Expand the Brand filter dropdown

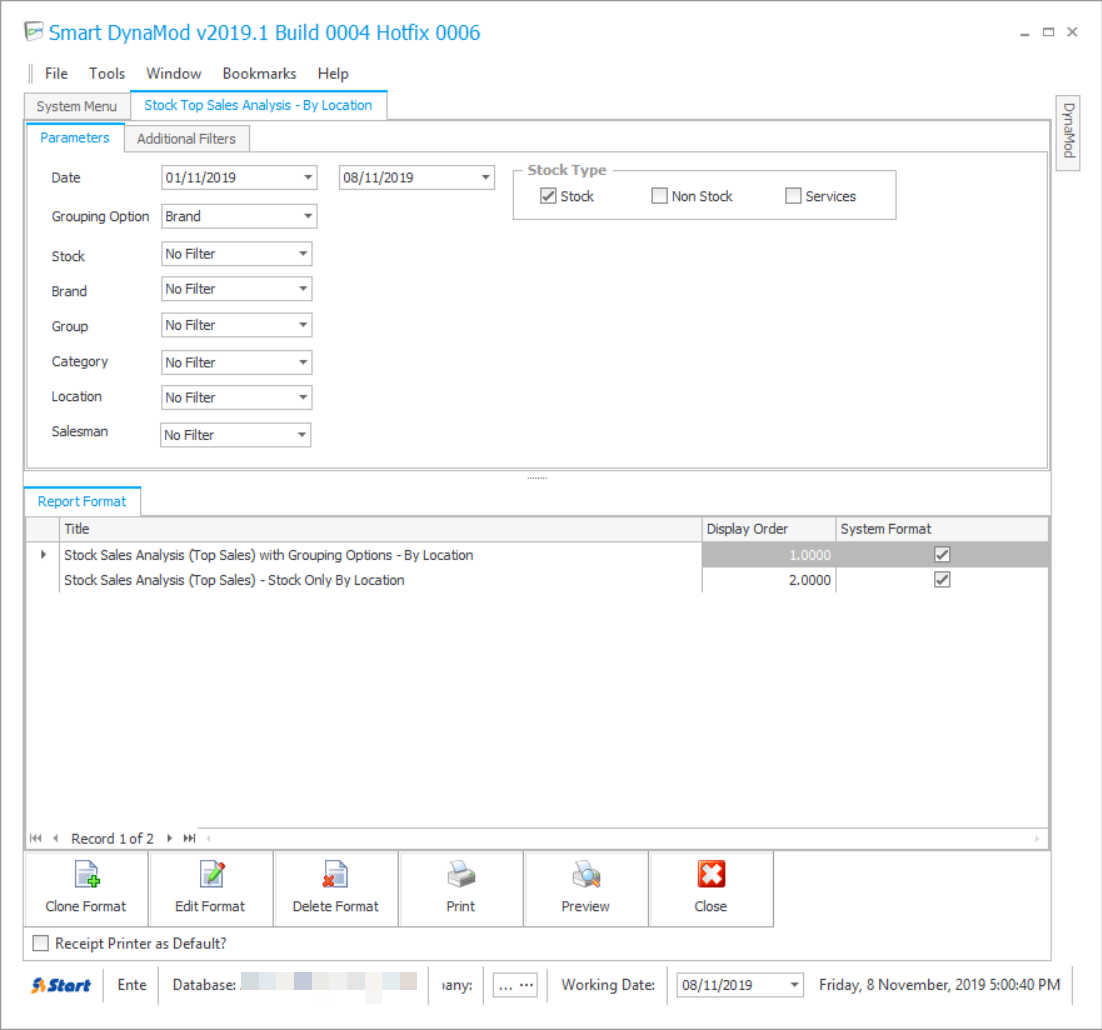click(x=303, y=289)
